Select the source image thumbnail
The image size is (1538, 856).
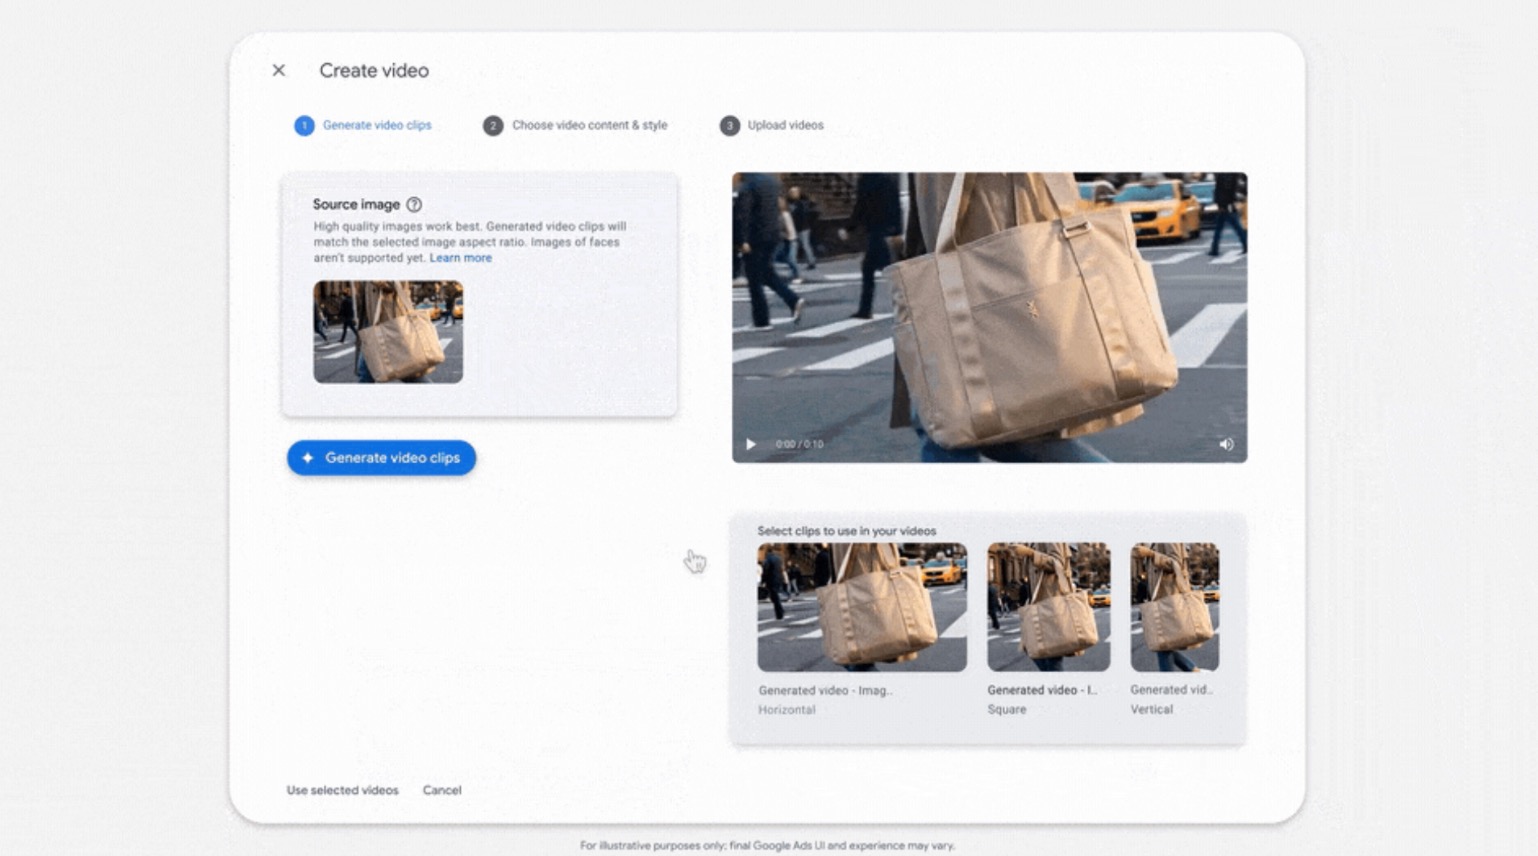click(388, 331)
